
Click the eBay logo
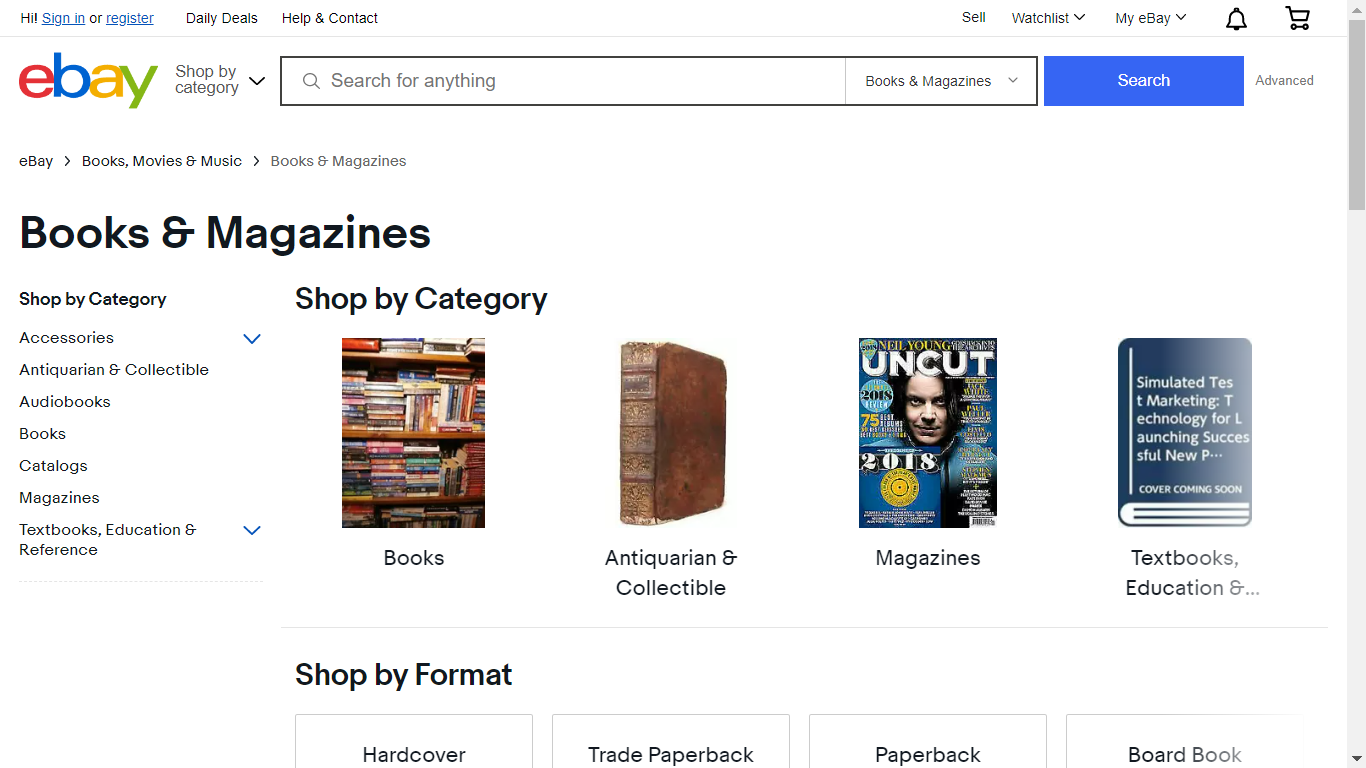coord(88,80)
